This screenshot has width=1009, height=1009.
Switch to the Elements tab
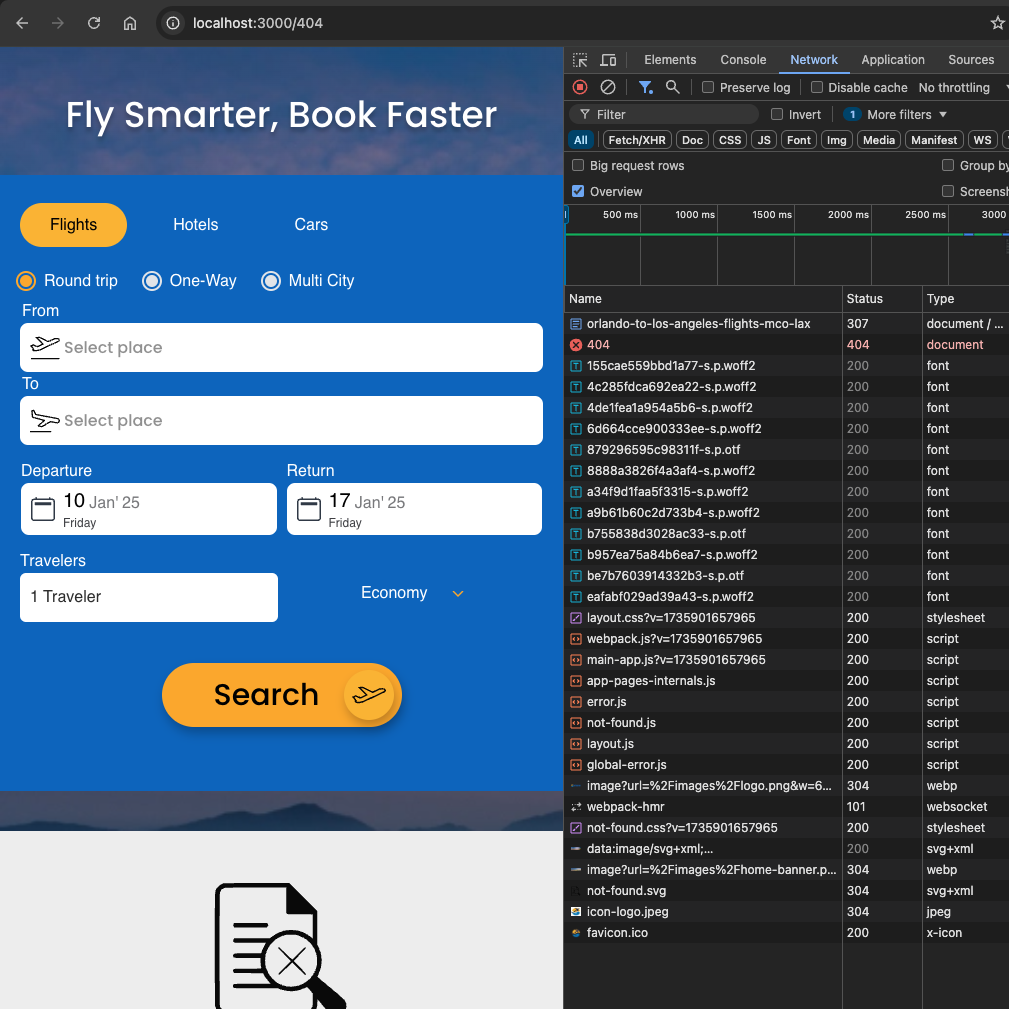coord(670,60)
